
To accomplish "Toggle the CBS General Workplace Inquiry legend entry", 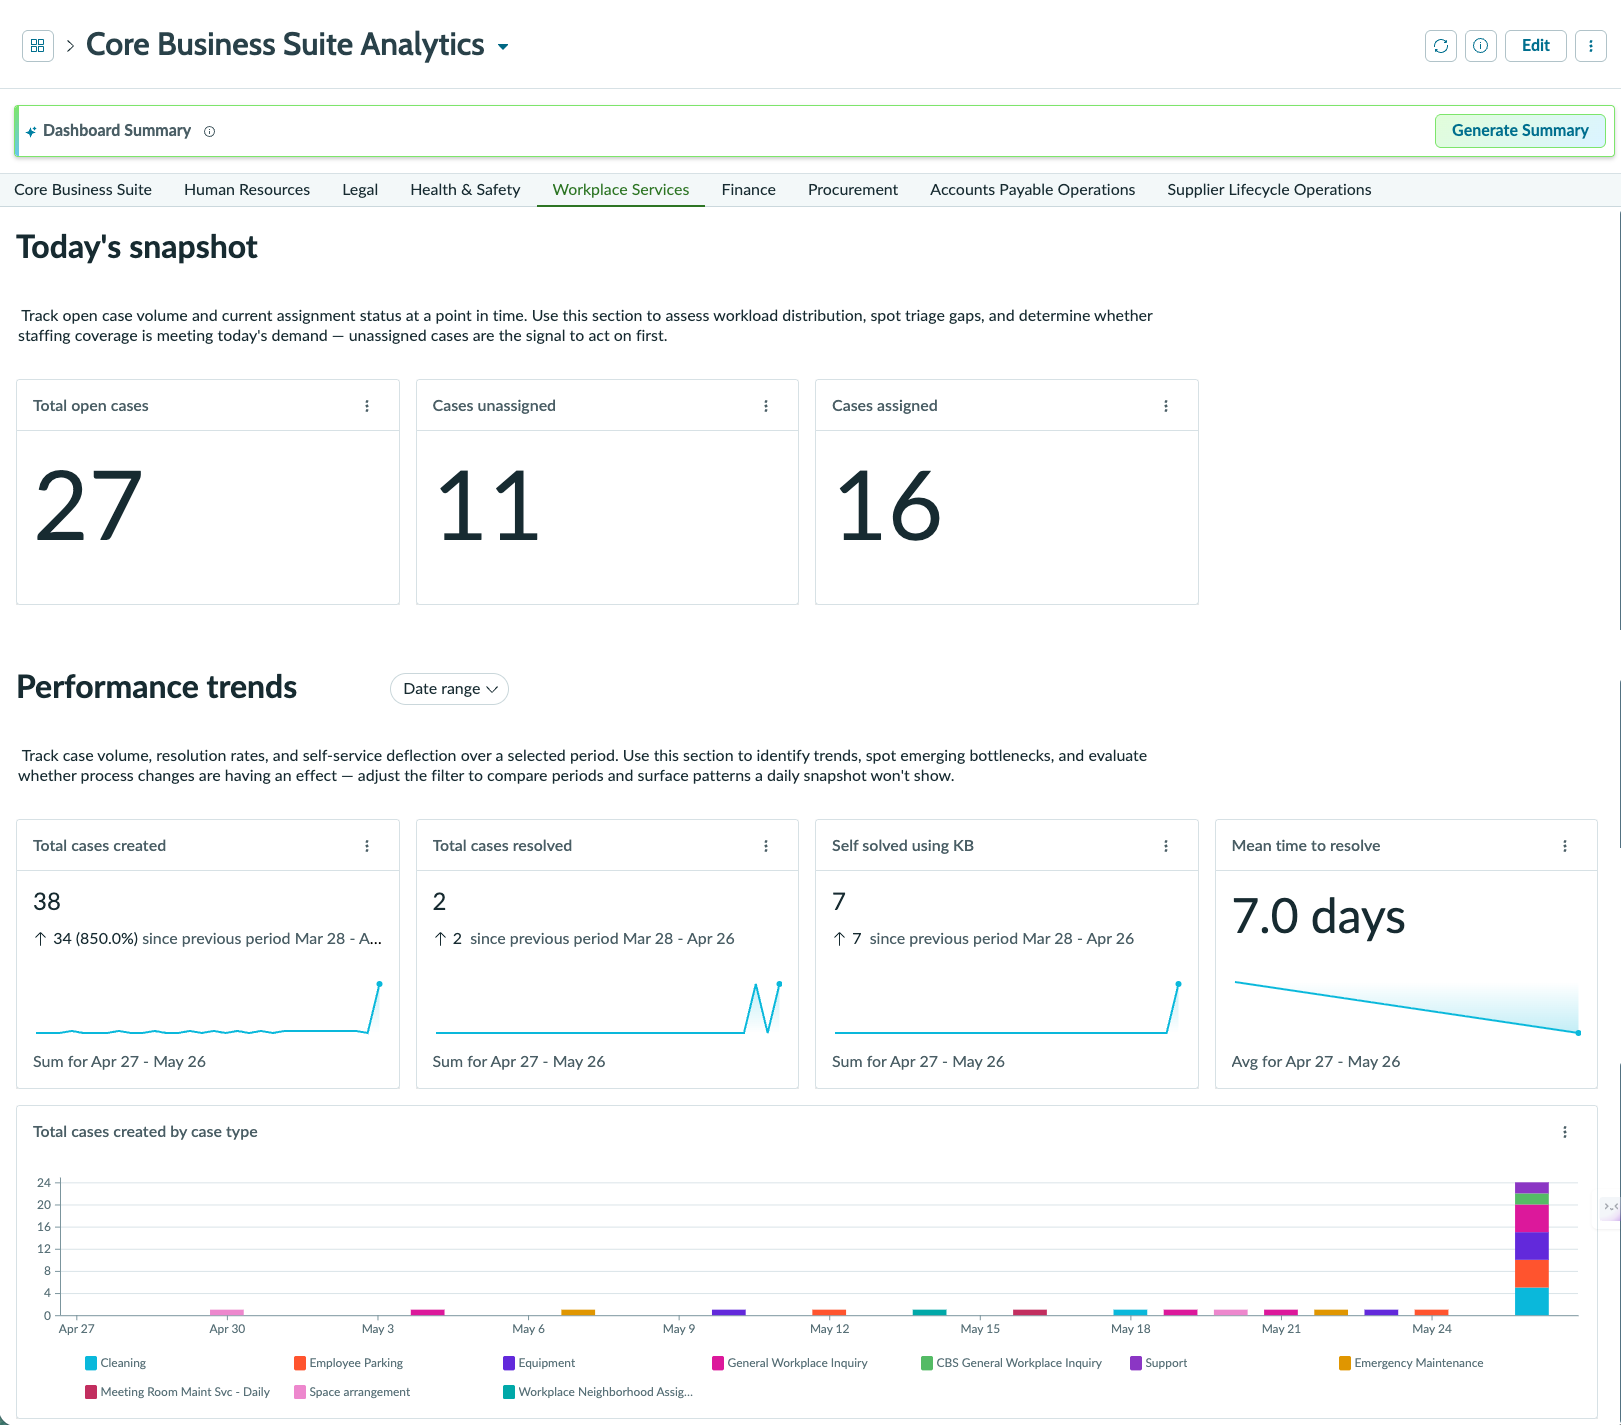I will click(1011, 1363).
